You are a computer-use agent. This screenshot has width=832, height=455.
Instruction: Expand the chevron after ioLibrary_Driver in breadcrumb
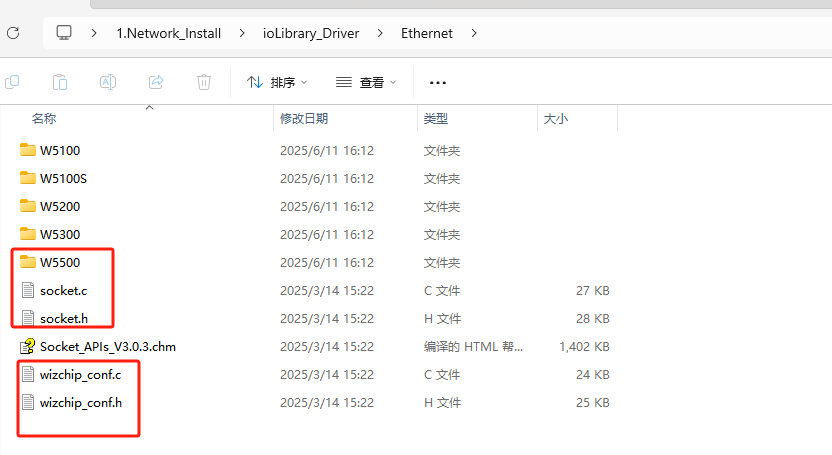[x=380, y=33]
